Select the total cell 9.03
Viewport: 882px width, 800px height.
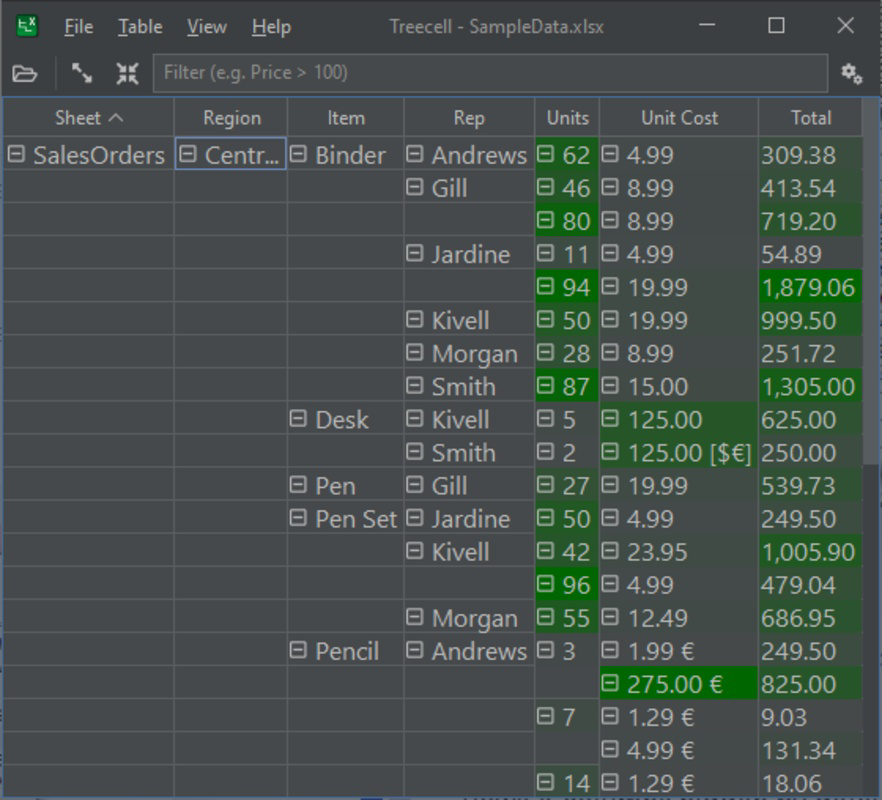[810, 717]
